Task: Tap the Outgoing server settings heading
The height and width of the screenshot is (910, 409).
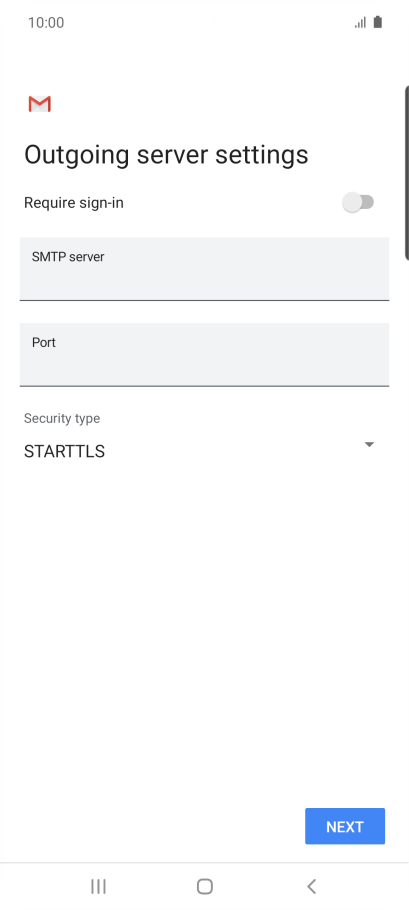Action: pyautogui.click(x=166, y=155)
